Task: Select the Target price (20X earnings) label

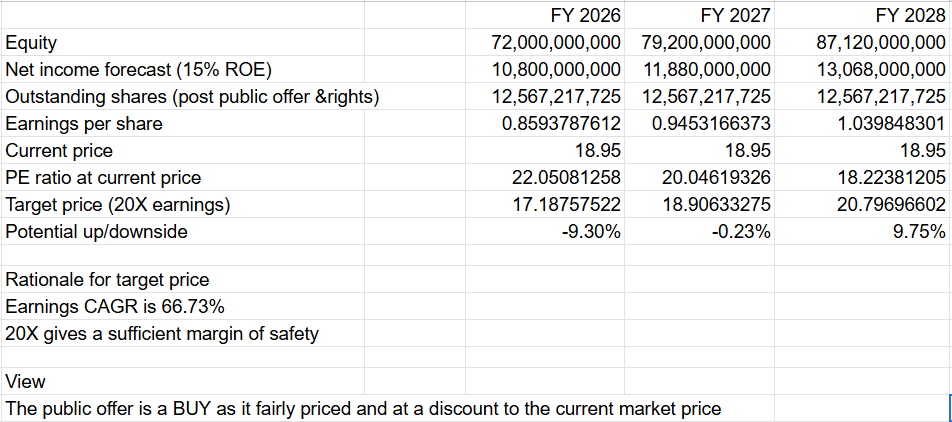Action: coord(118,205)
